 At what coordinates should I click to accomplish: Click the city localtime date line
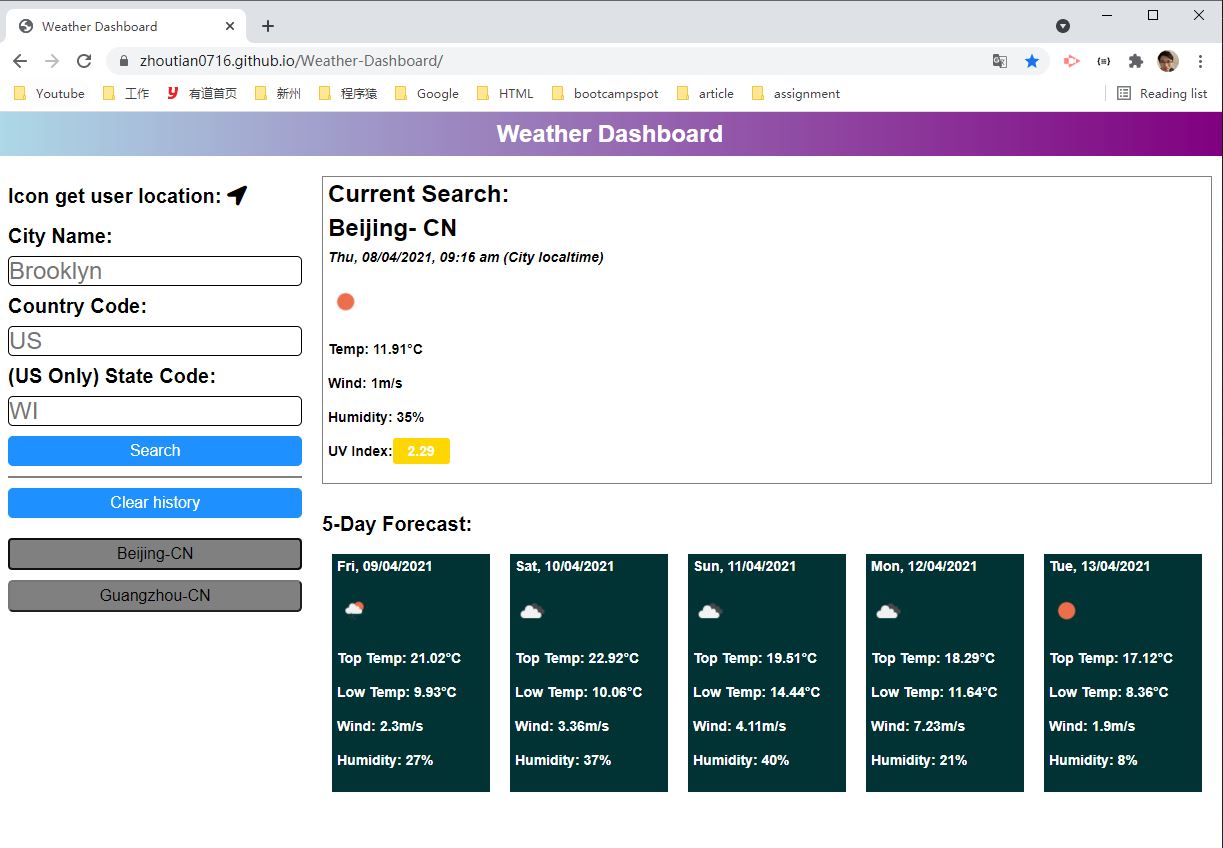pyautogui.click(x=466, y=257)
